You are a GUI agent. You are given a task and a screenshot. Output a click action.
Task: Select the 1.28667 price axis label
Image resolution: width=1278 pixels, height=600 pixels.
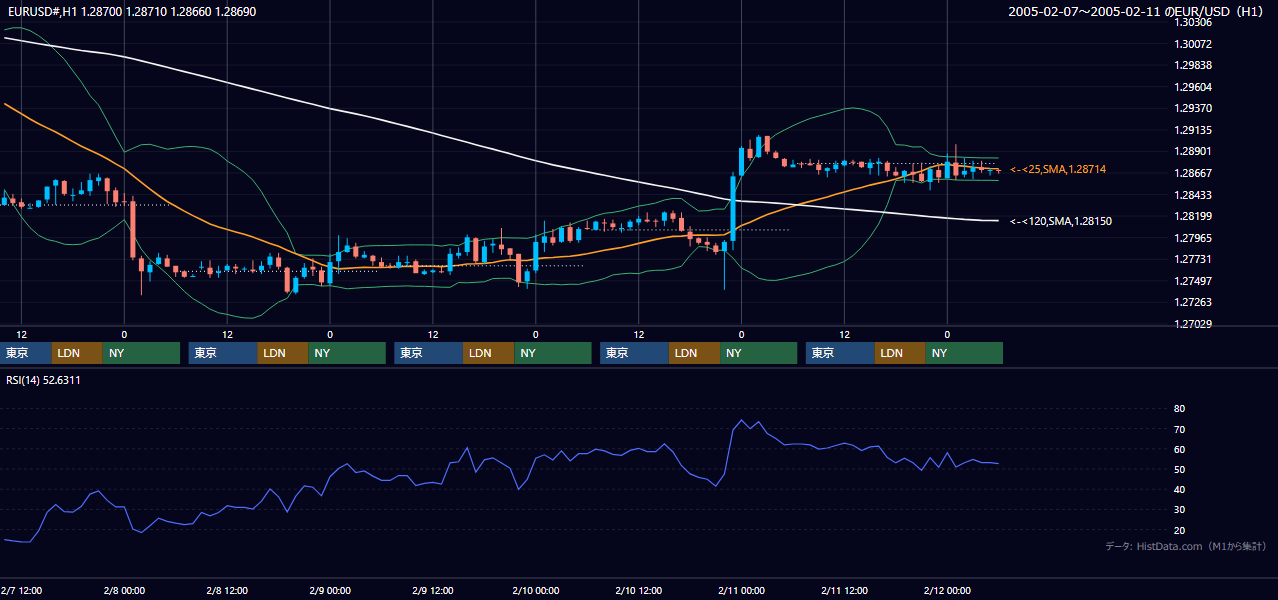point(1193,173)
